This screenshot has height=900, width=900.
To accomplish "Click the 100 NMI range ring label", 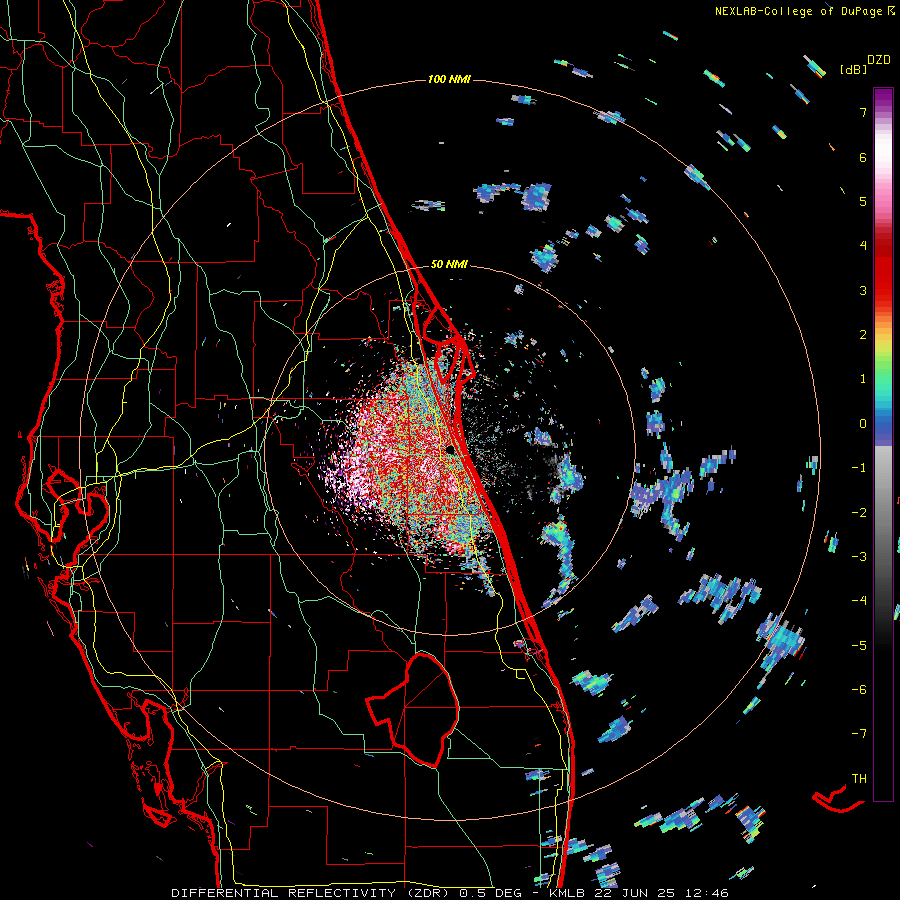I will [449, 79].
